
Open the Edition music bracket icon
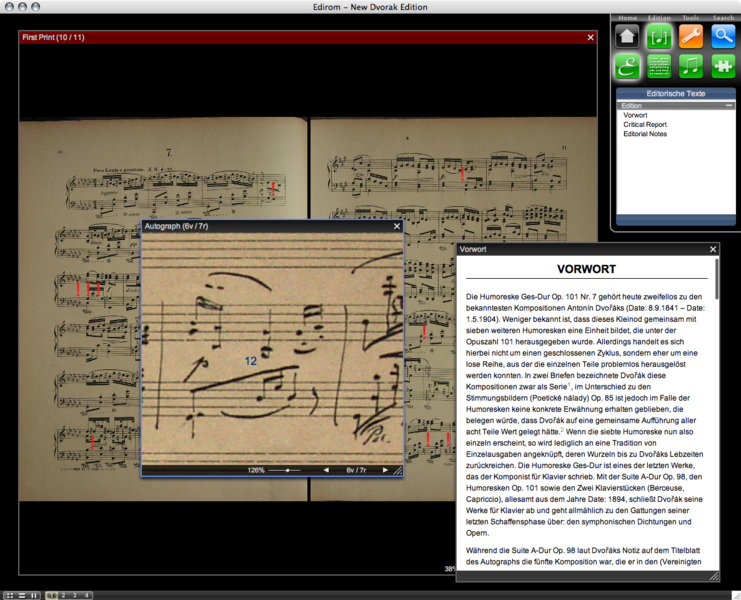[659, 36]
